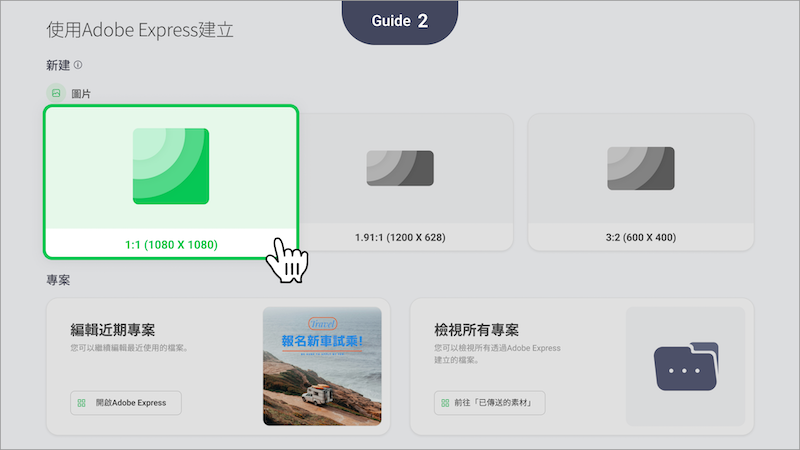This screenshot has height=450, width=800.
Task: Select the 圖片 category label
Action: [82, 93]
